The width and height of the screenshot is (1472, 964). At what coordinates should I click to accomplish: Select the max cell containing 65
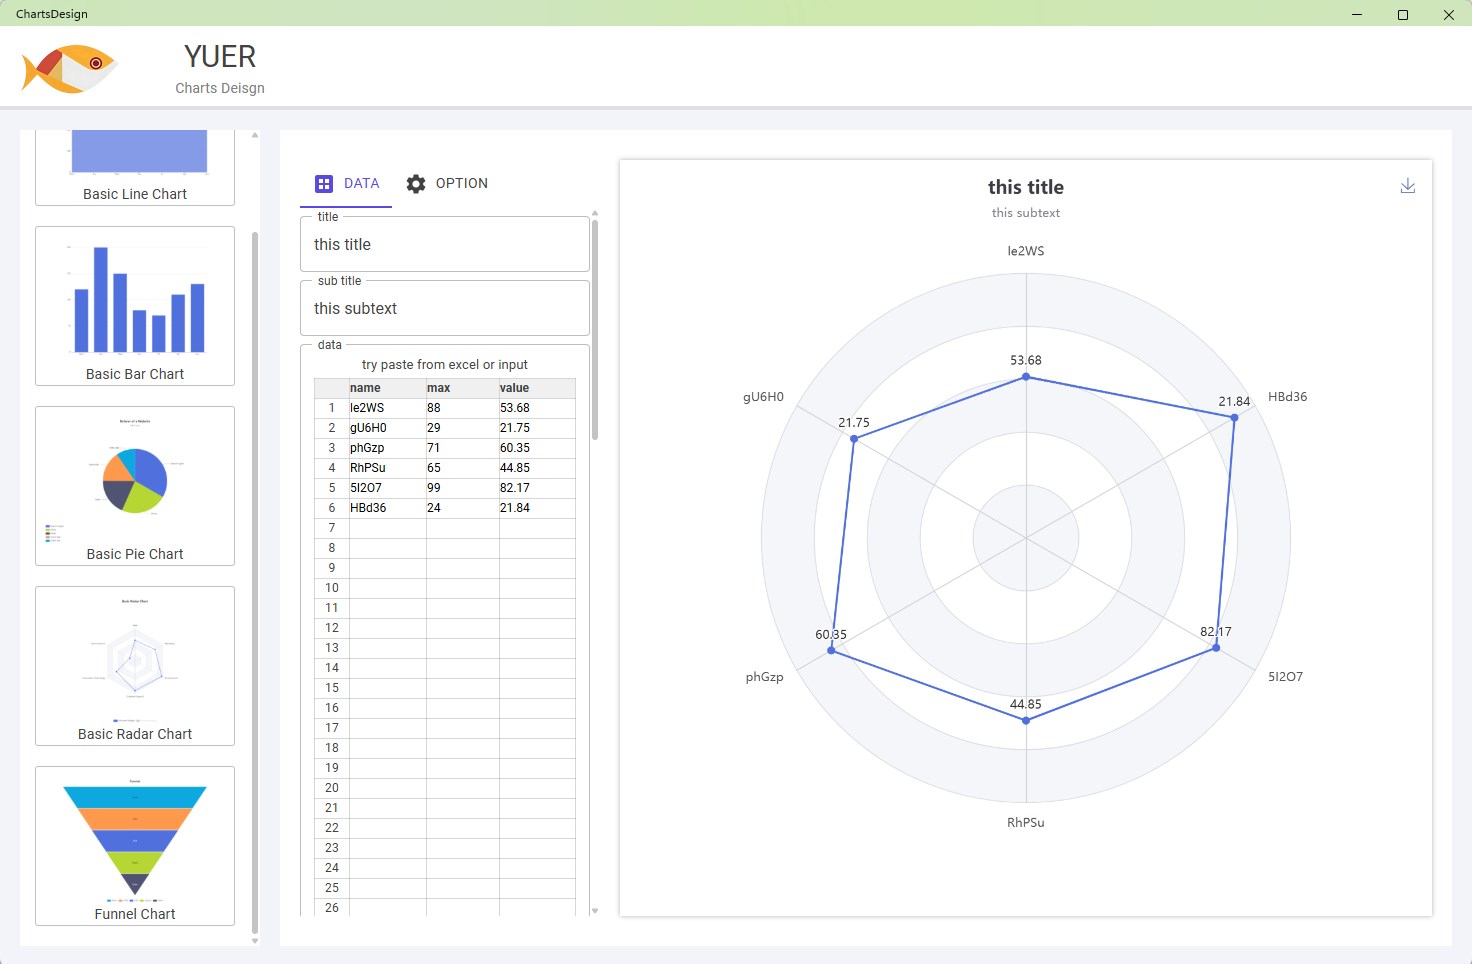pyautogui.click(x=462, y=468)
